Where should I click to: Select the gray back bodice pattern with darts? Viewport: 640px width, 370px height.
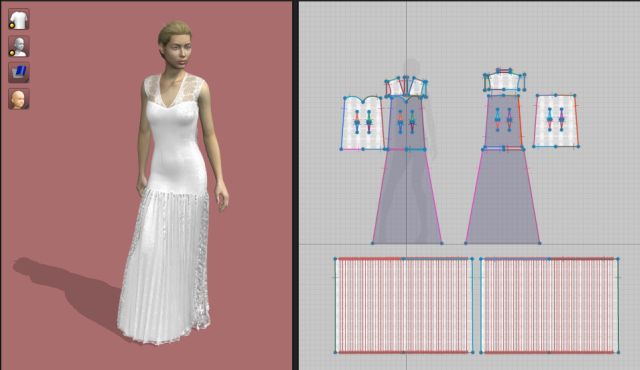coord(503,121)
